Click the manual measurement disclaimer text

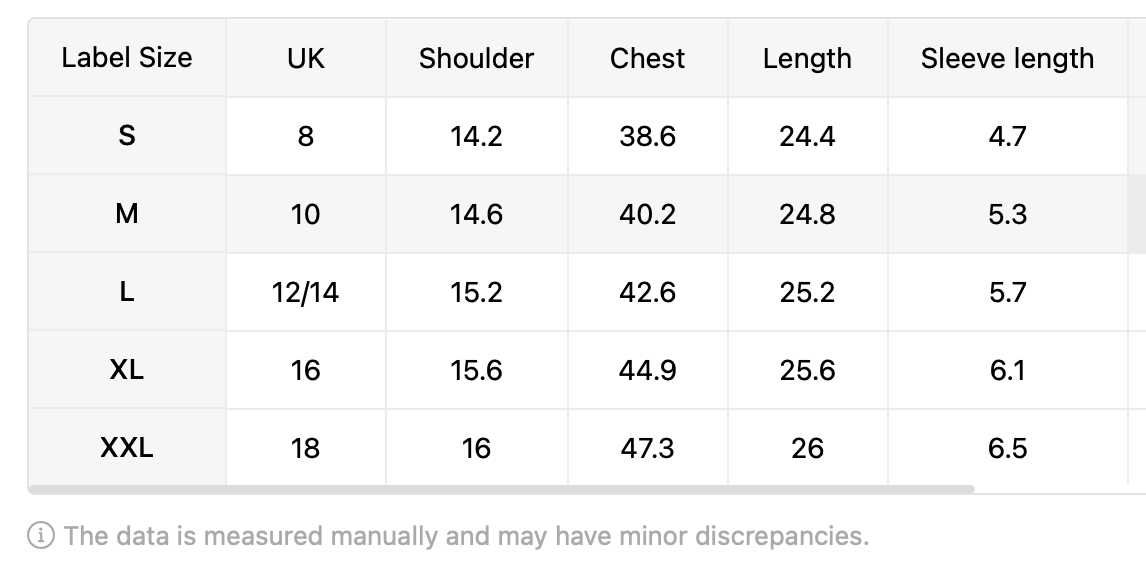click(x=466, y=535)
